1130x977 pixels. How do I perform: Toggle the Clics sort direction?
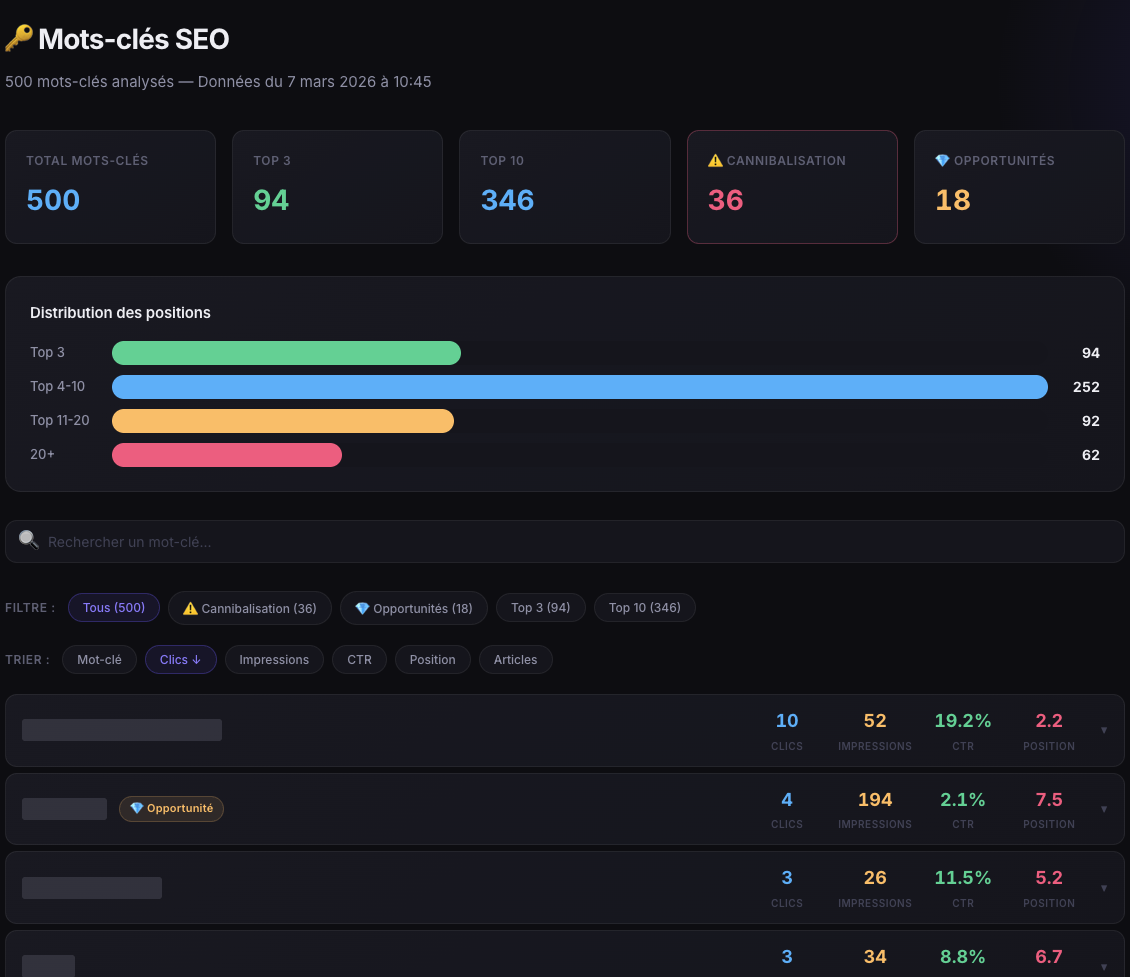(x=180, y=660)
